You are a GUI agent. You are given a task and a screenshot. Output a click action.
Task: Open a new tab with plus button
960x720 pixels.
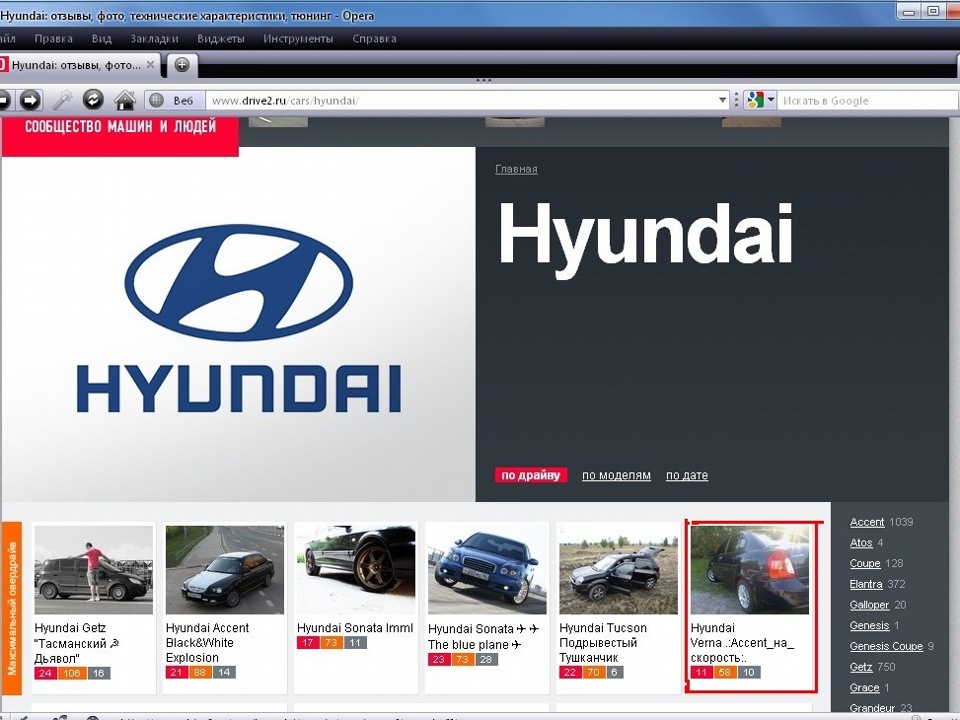click(182, 65)
